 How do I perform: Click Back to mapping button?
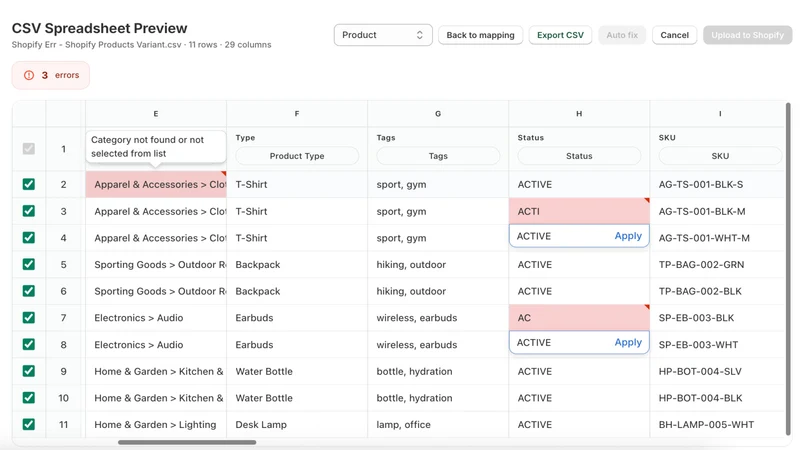tap(480, 35)
